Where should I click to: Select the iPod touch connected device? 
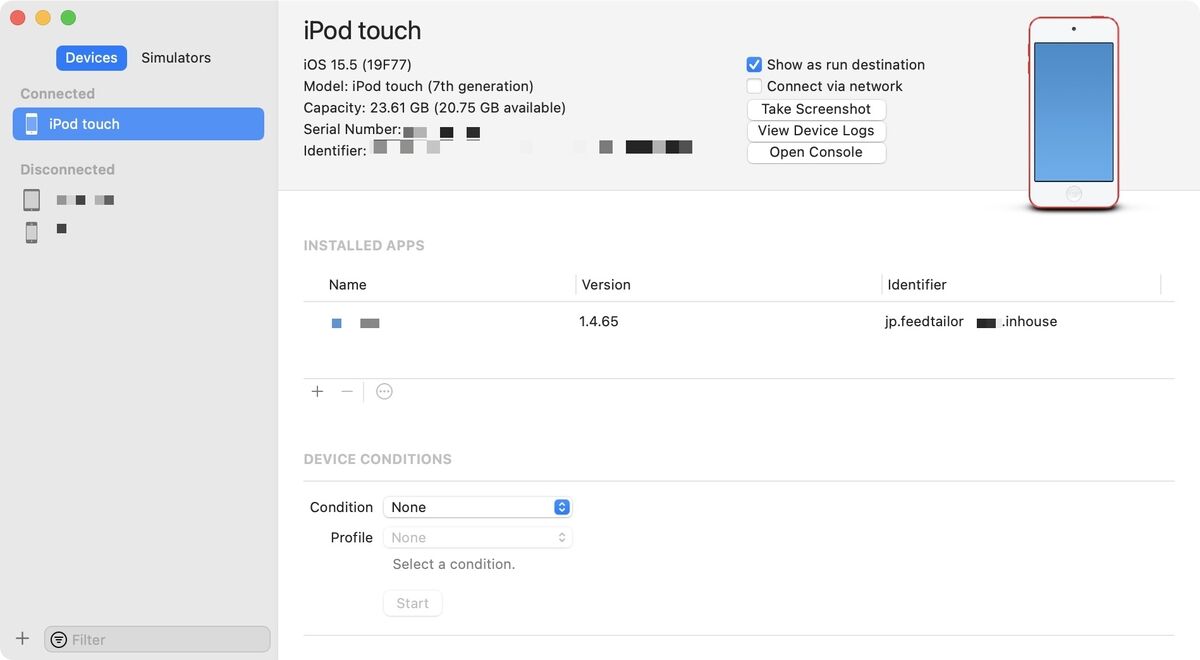138,124
